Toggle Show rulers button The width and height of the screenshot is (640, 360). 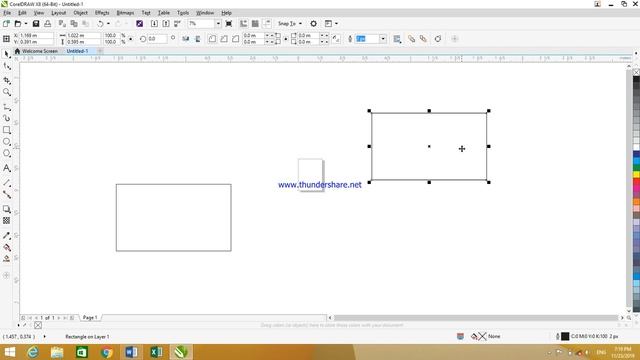tap(244, 24)
